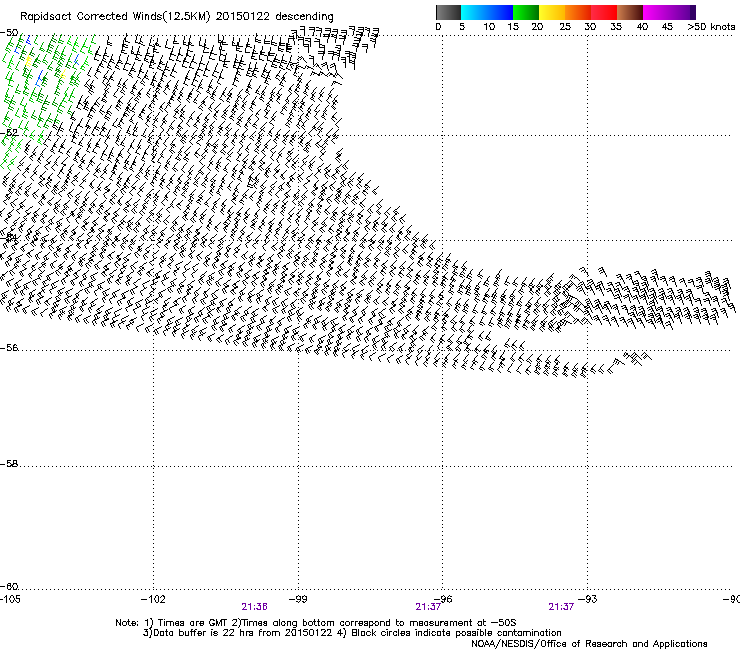
Task: Click the '-58' latitude label
Action: pos(9,464)
